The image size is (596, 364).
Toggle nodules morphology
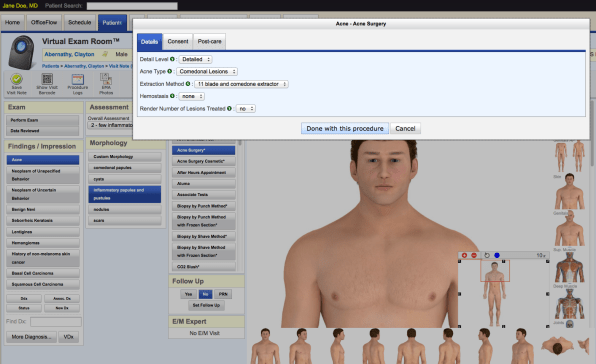(x=125, y=209)
